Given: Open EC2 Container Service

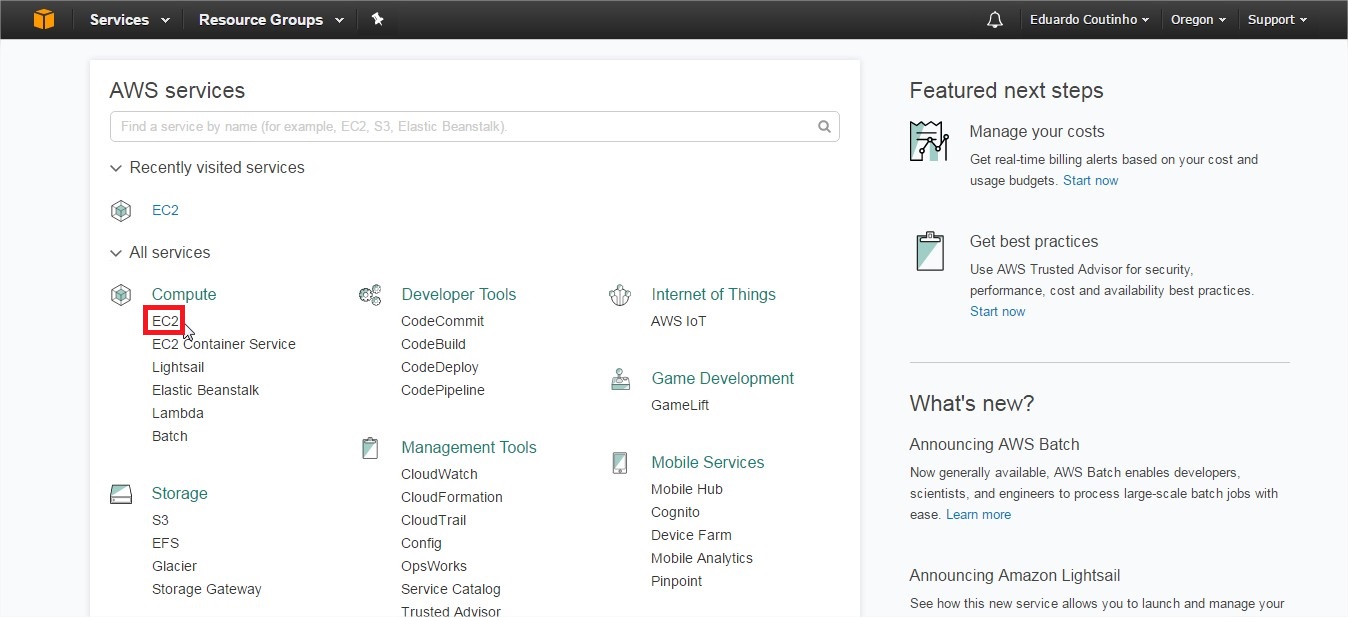Looking at the screenshot, I should 224,344.
